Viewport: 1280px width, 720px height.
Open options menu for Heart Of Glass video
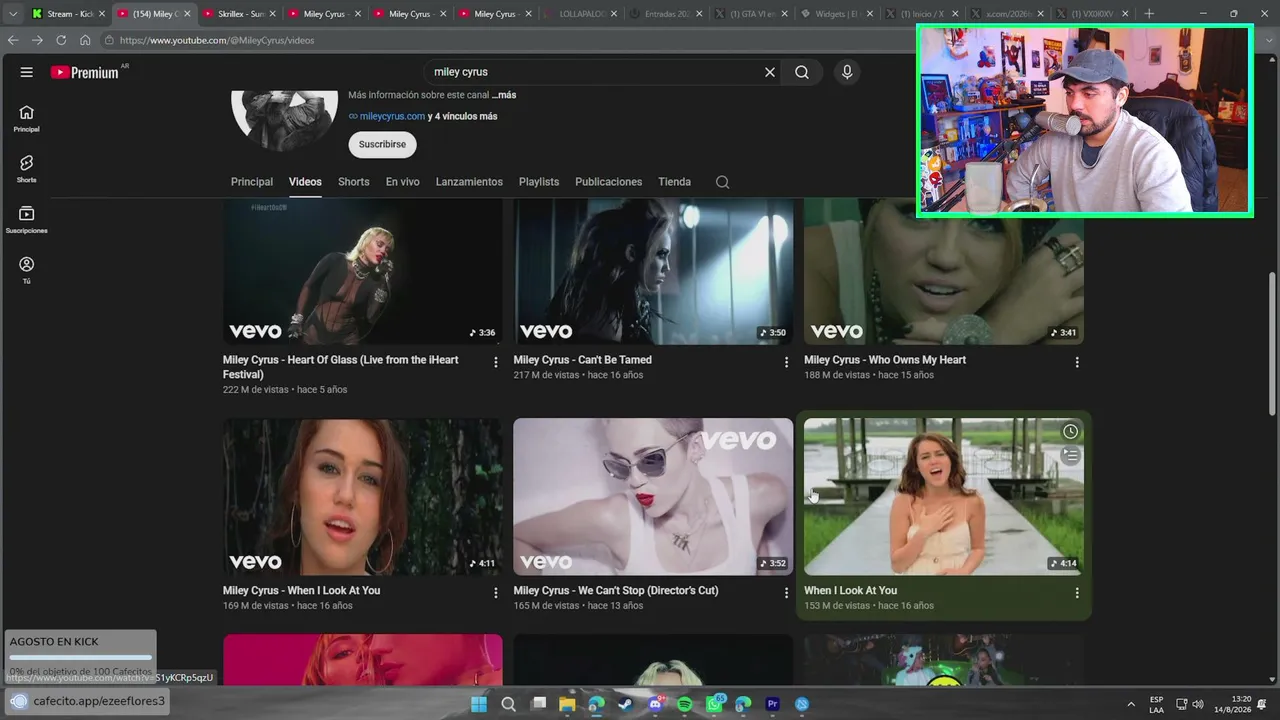(x=495, y=362)
